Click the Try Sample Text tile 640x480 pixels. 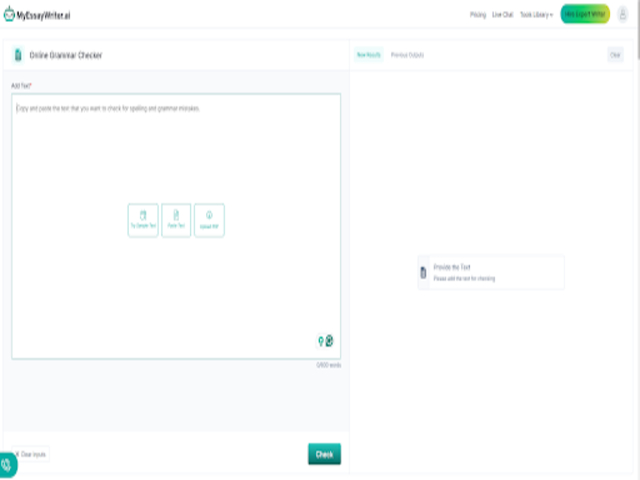coord(143,220)
